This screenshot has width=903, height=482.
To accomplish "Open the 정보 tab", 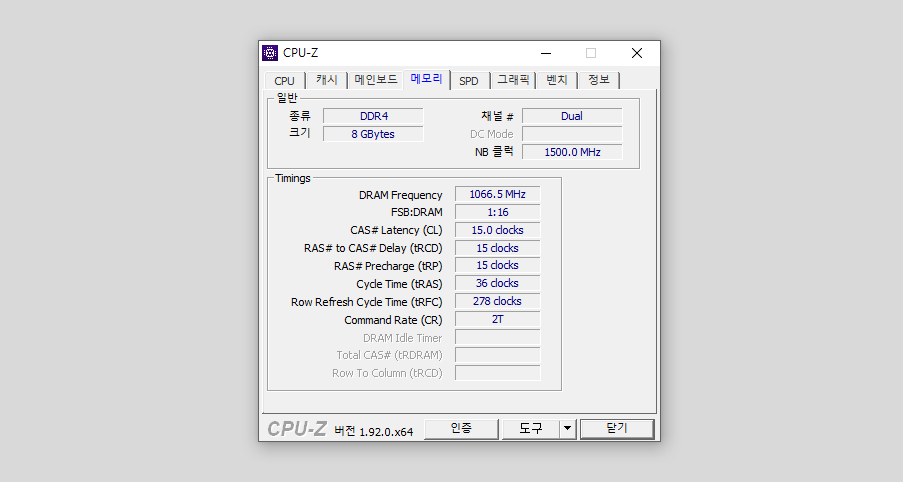I will pos(598,80).
